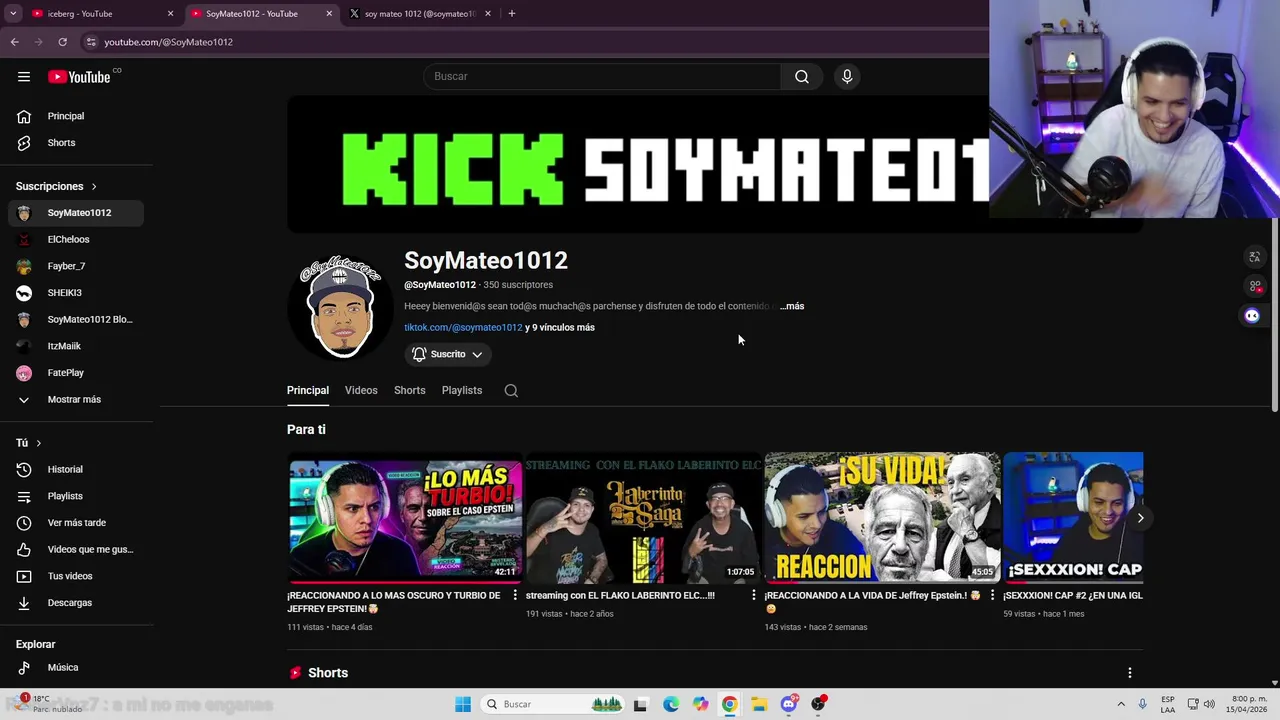Expand Mostrar más subscriptions
Screen dimensions: 1280x720
point(76,399)
